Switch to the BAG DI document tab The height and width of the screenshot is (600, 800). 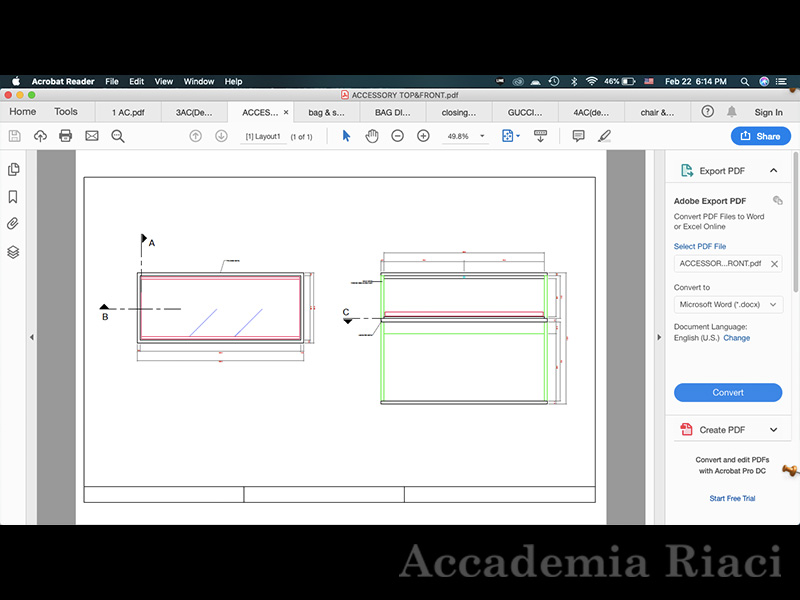click(x=392, y=112)
